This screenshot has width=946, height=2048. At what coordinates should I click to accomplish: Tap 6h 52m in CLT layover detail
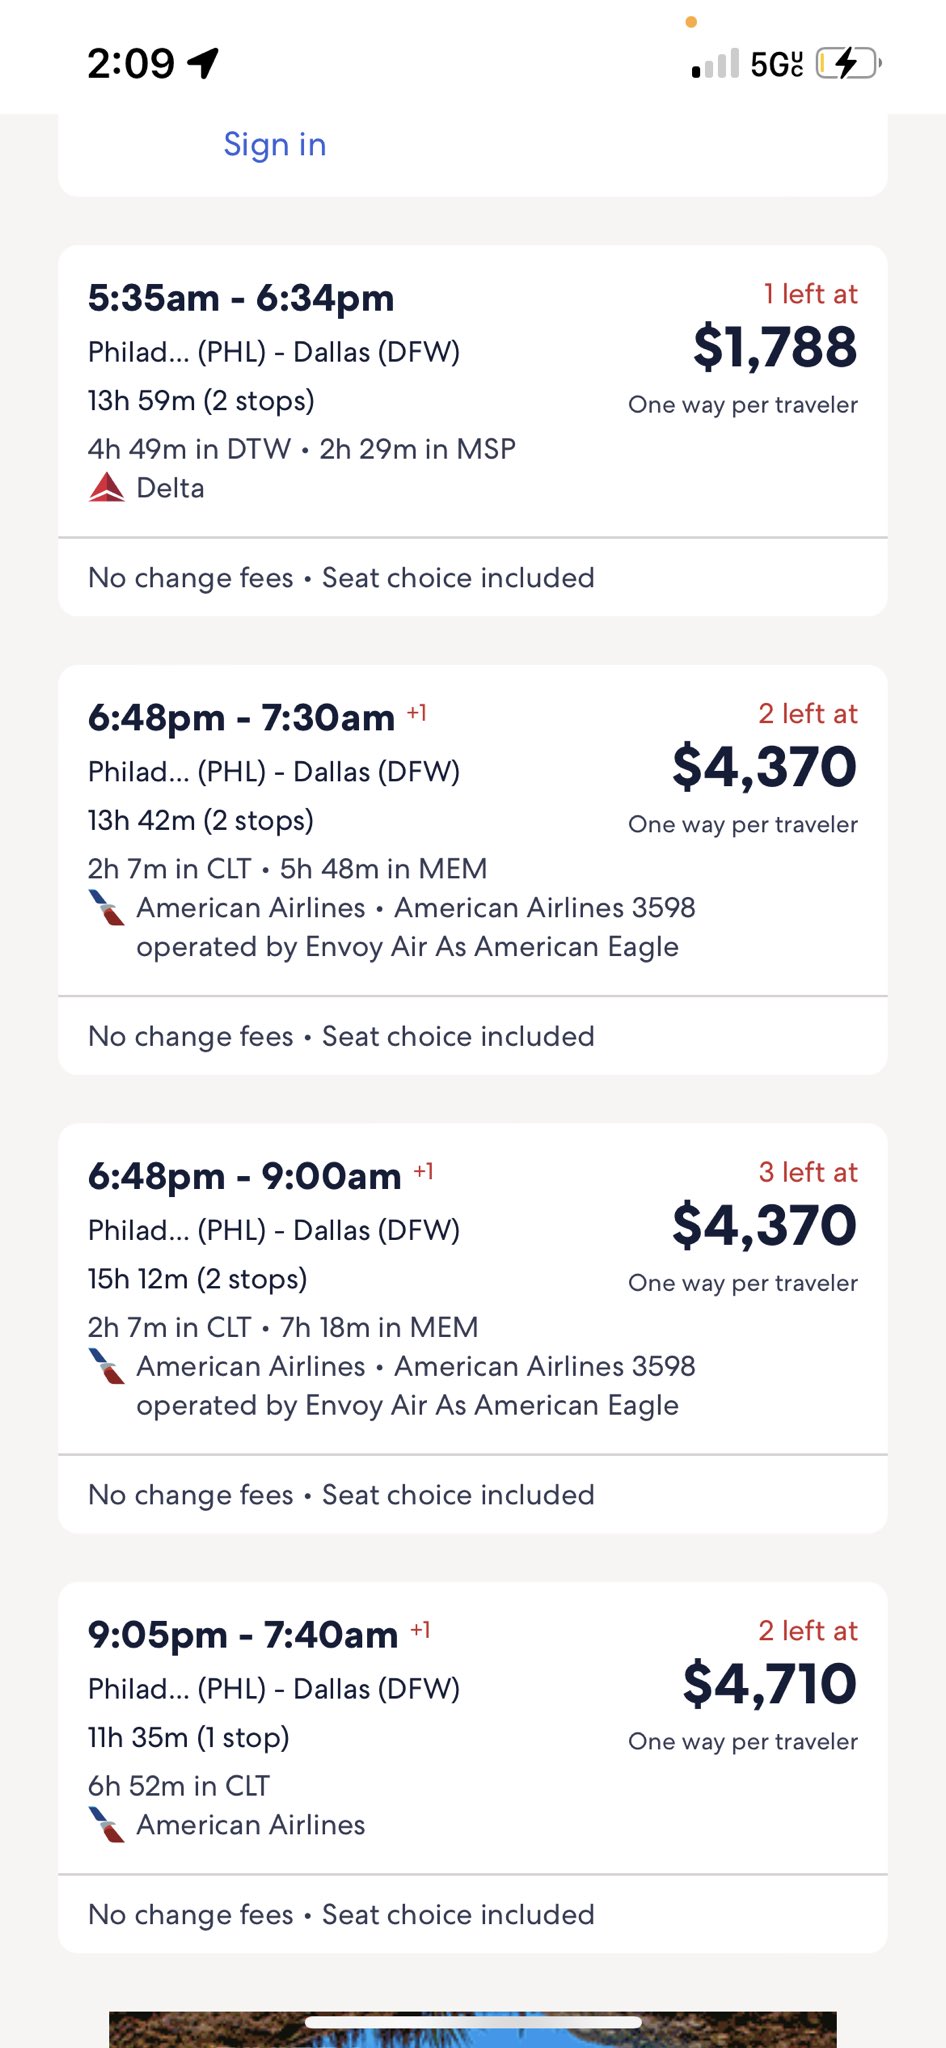(x=179, y=1786)
